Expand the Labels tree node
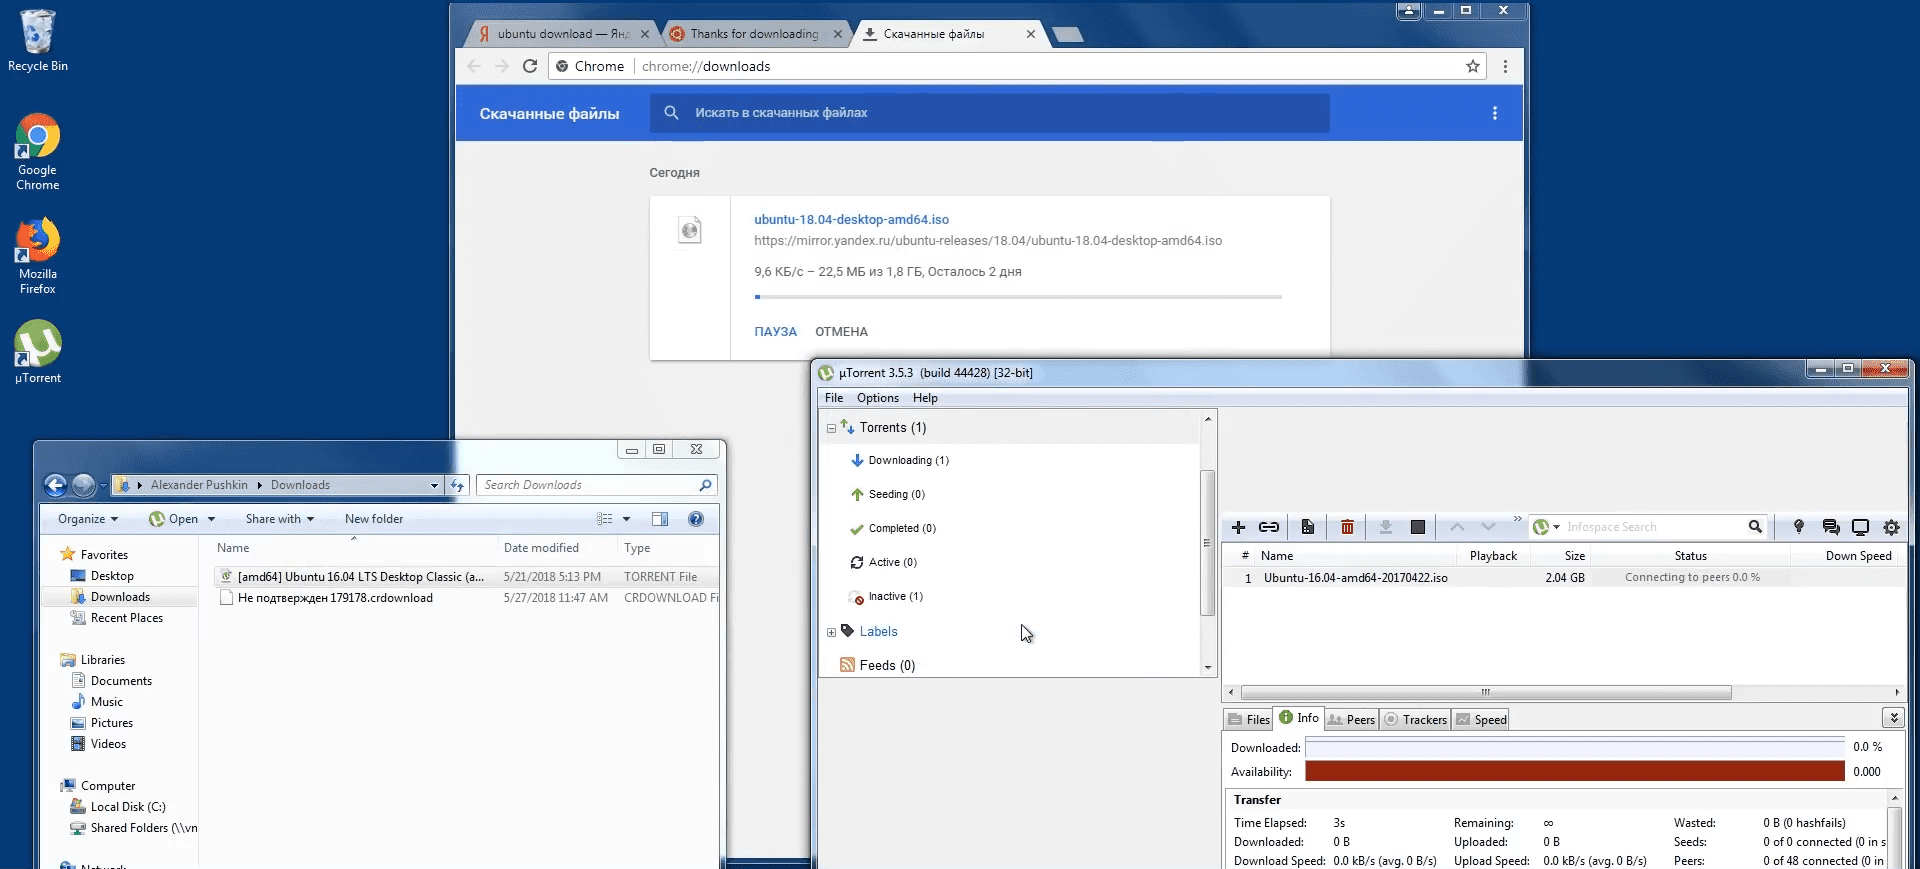Viewport: 1920px width, 869px height. (x=831, y=632)
